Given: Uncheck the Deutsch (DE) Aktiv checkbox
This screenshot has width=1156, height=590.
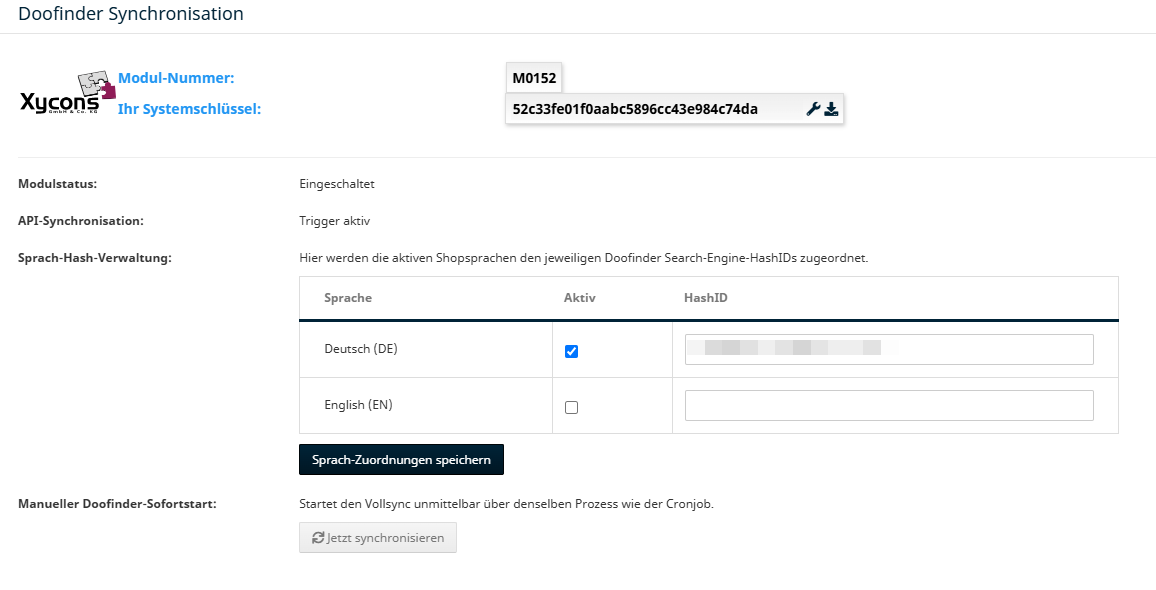Looking at the screenshot, I should tap(571, 352).
